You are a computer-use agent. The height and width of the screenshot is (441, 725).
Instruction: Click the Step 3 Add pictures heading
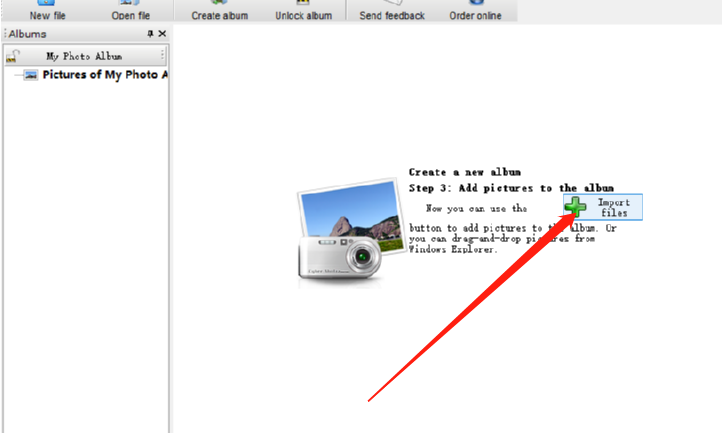coord(511,188)
